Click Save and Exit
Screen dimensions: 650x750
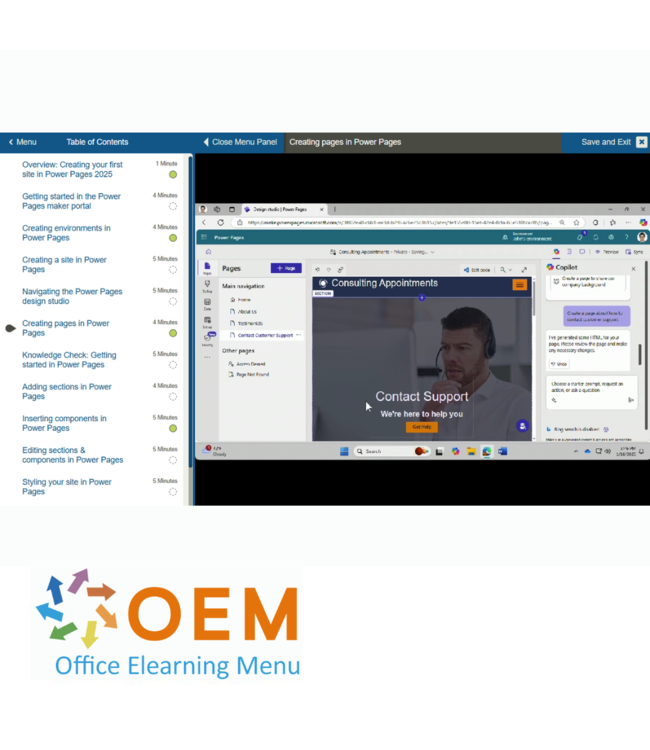(614, 142)
